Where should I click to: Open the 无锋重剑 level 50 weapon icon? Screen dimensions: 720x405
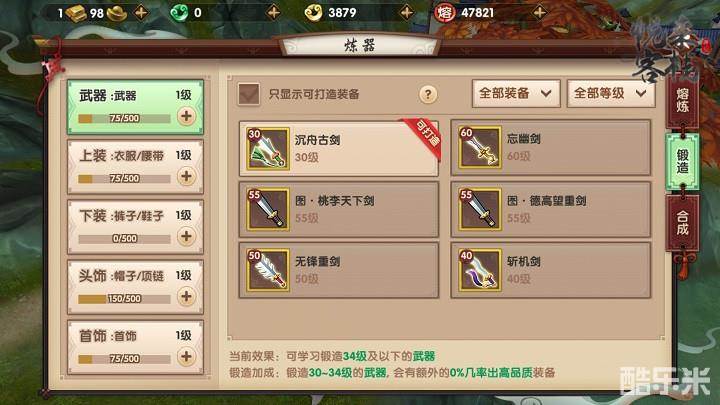pos(268,270)
